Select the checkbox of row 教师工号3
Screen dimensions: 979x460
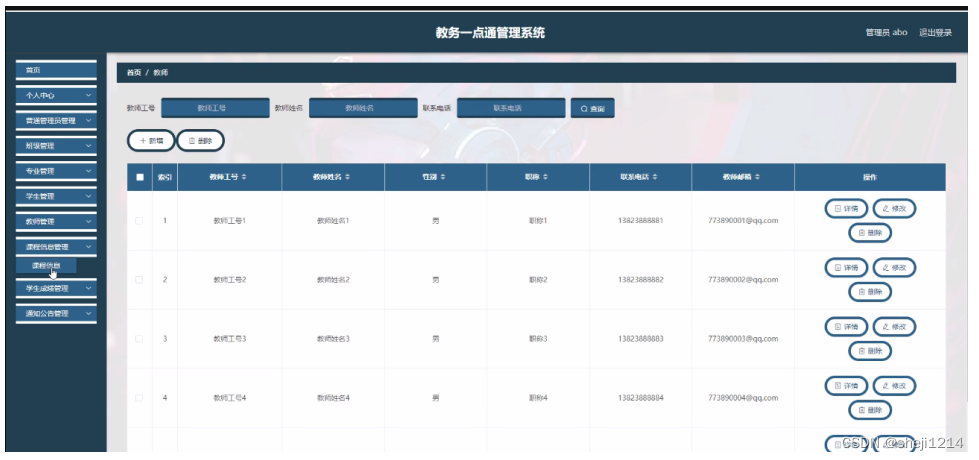pyautogui.click(x=139, y=339)
